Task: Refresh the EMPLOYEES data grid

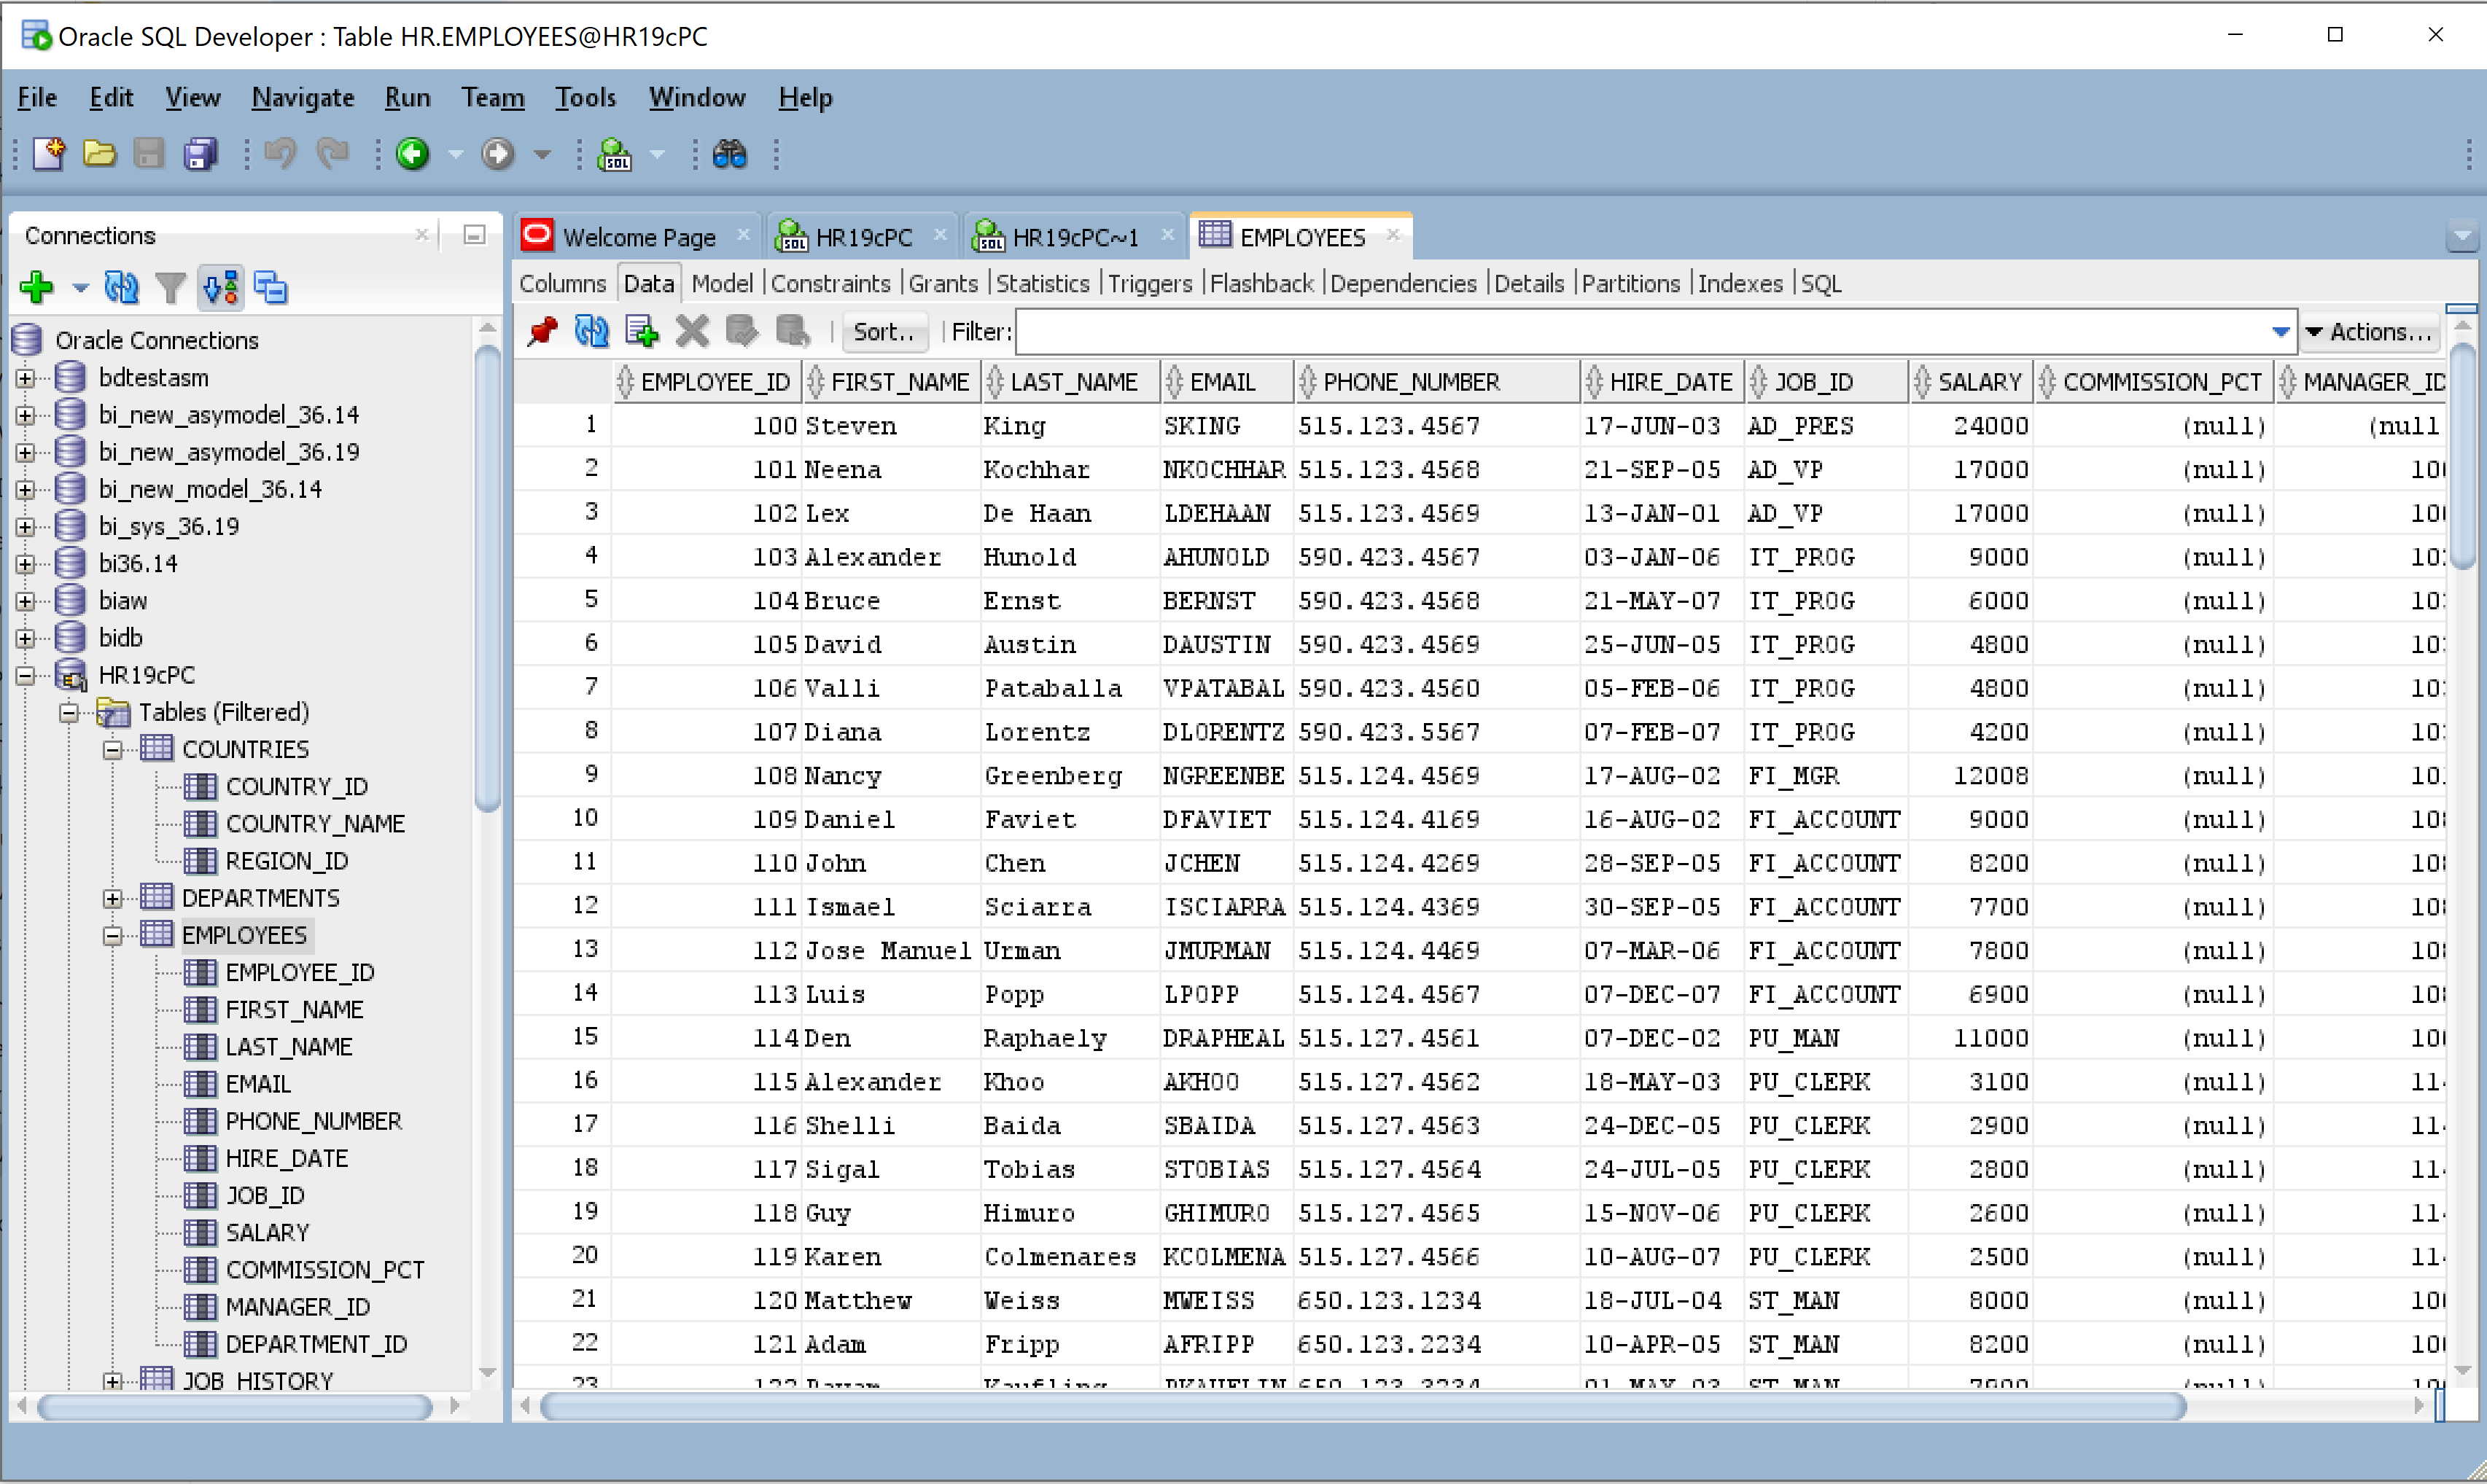Action: point(591,331)
